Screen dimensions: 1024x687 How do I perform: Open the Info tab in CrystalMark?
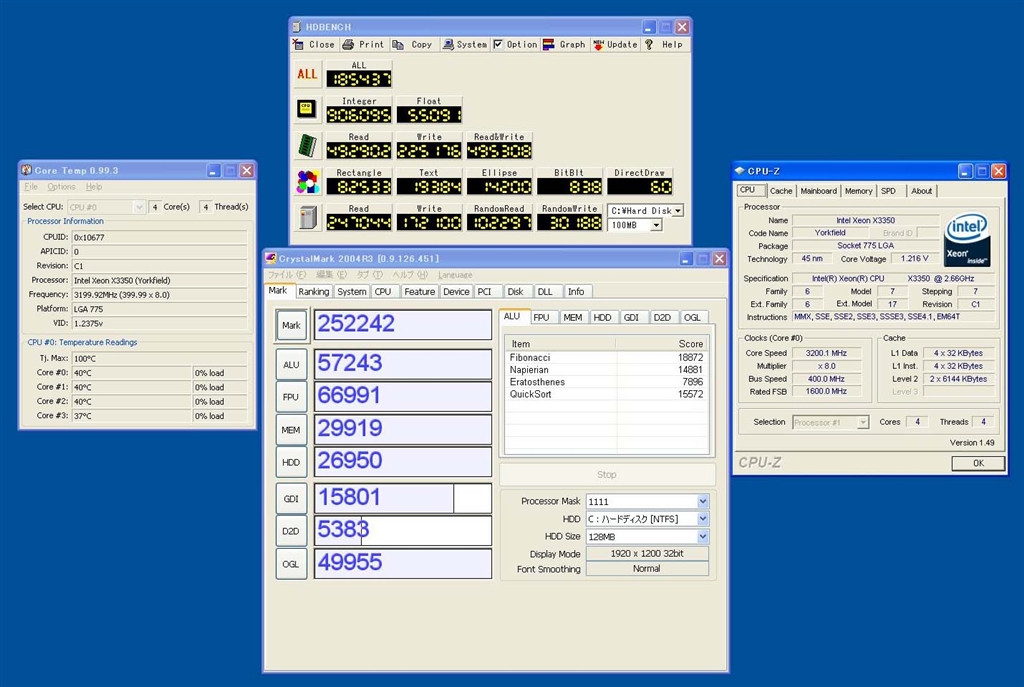(576, 292)
